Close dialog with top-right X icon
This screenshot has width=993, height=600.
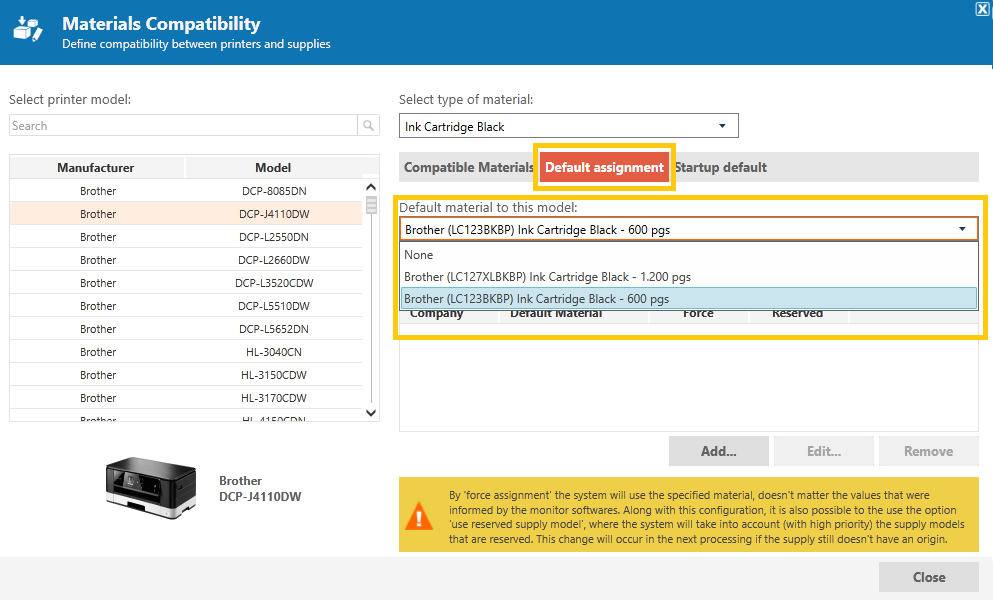tap(982, 9)
